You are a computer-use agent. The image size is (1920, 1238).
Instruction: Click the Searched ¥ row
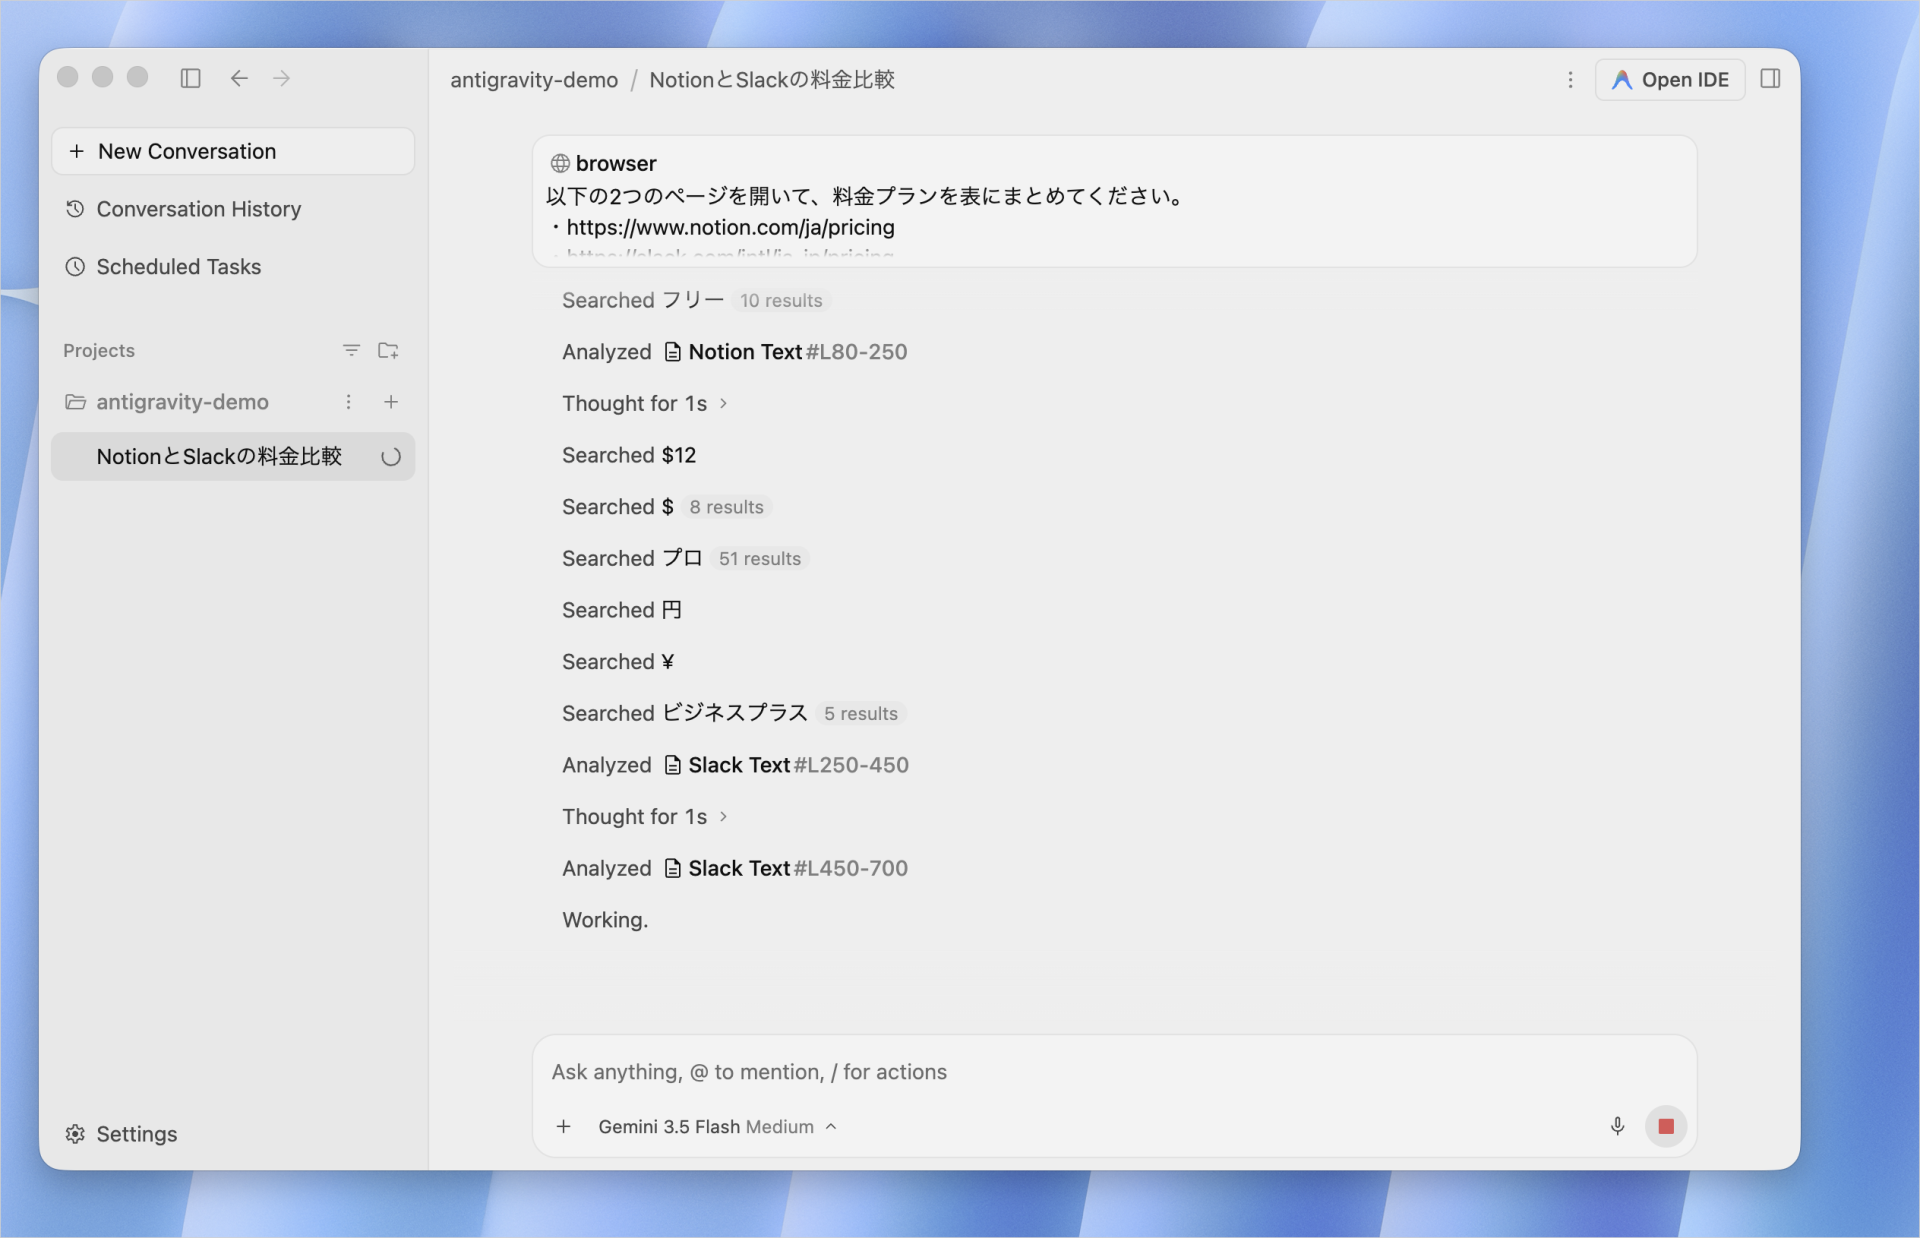pyautogui.click(x=618, y=662)
